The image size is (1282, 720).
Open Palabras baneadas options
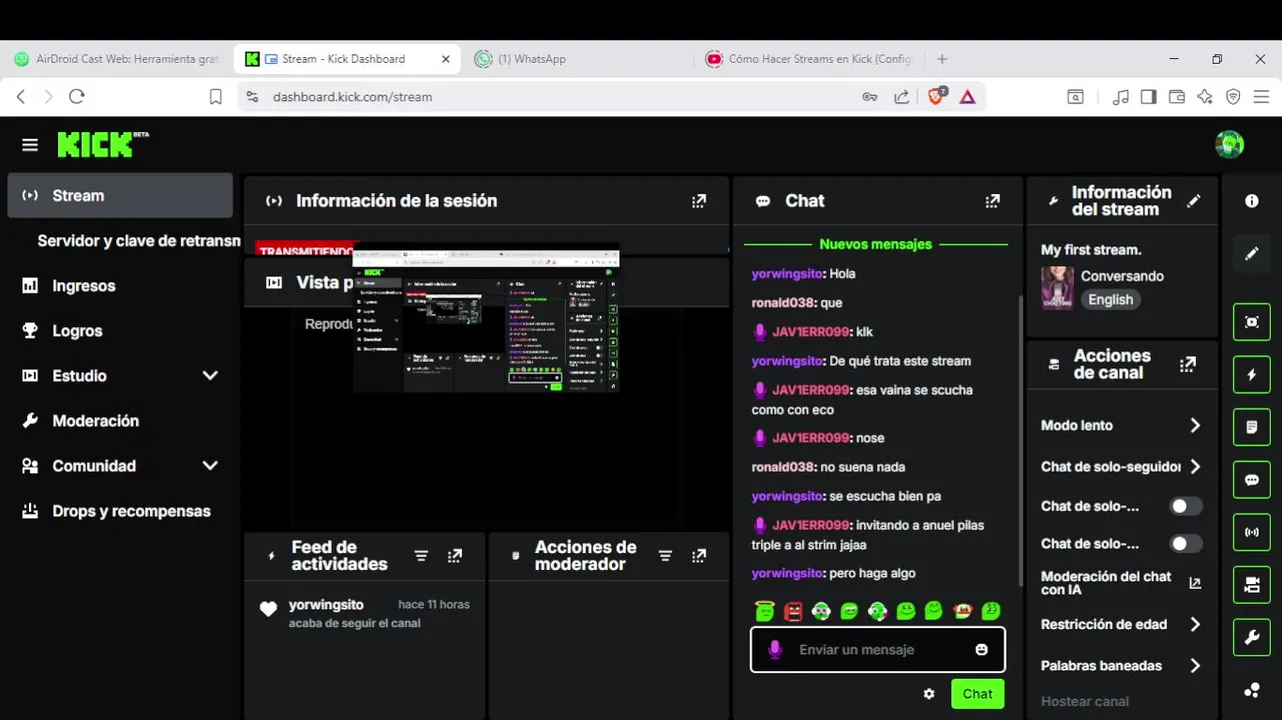1121,666
